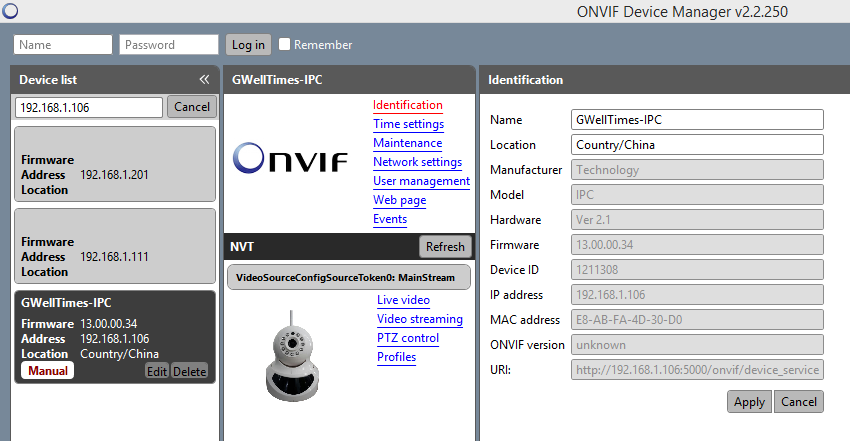Image resolution: width=850 pixels, height=441 pixels.
Task: Click the Manual tag on GWellTimes-IPC
Action: pos(48,371)
